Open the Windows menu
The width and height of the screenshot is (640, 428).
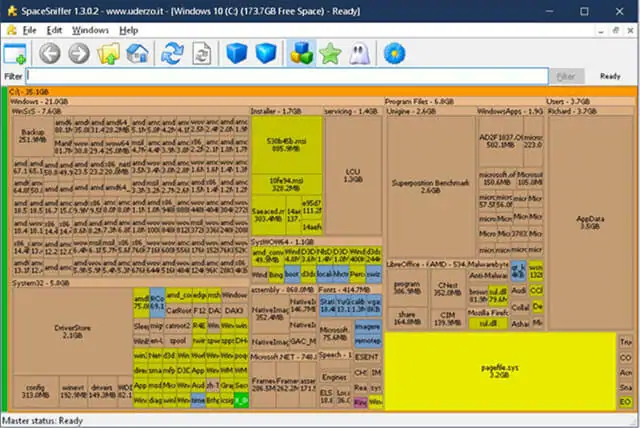[x=90, y=30]
